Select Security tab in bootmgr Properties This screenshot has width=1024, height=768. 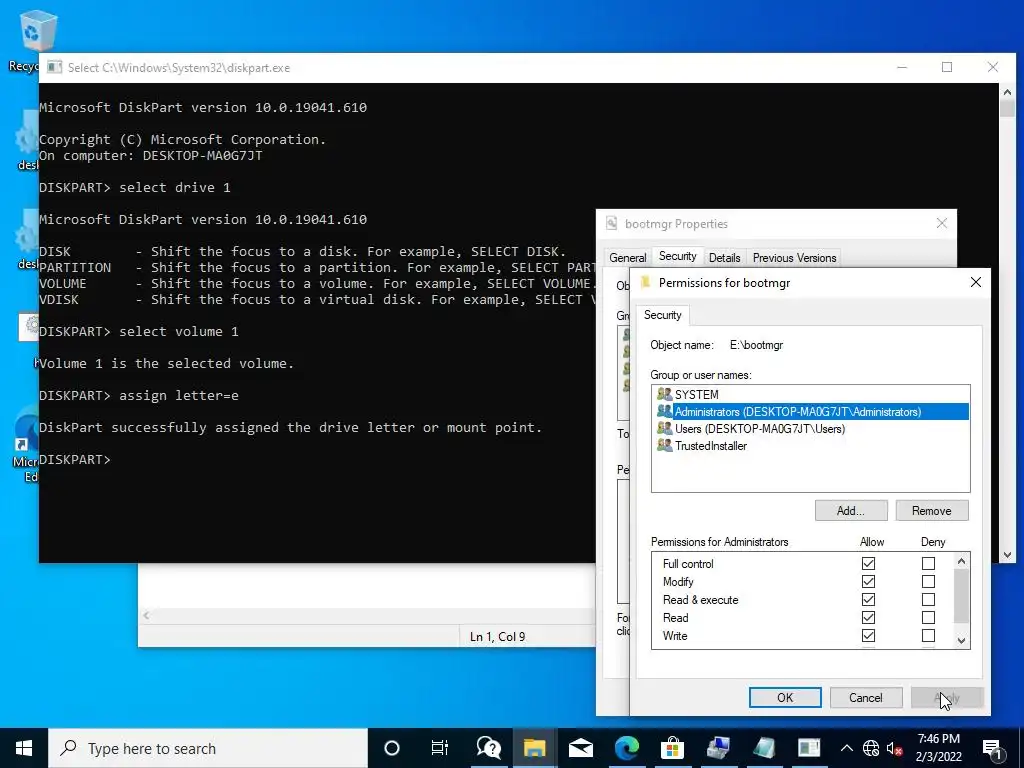(677, 256)
